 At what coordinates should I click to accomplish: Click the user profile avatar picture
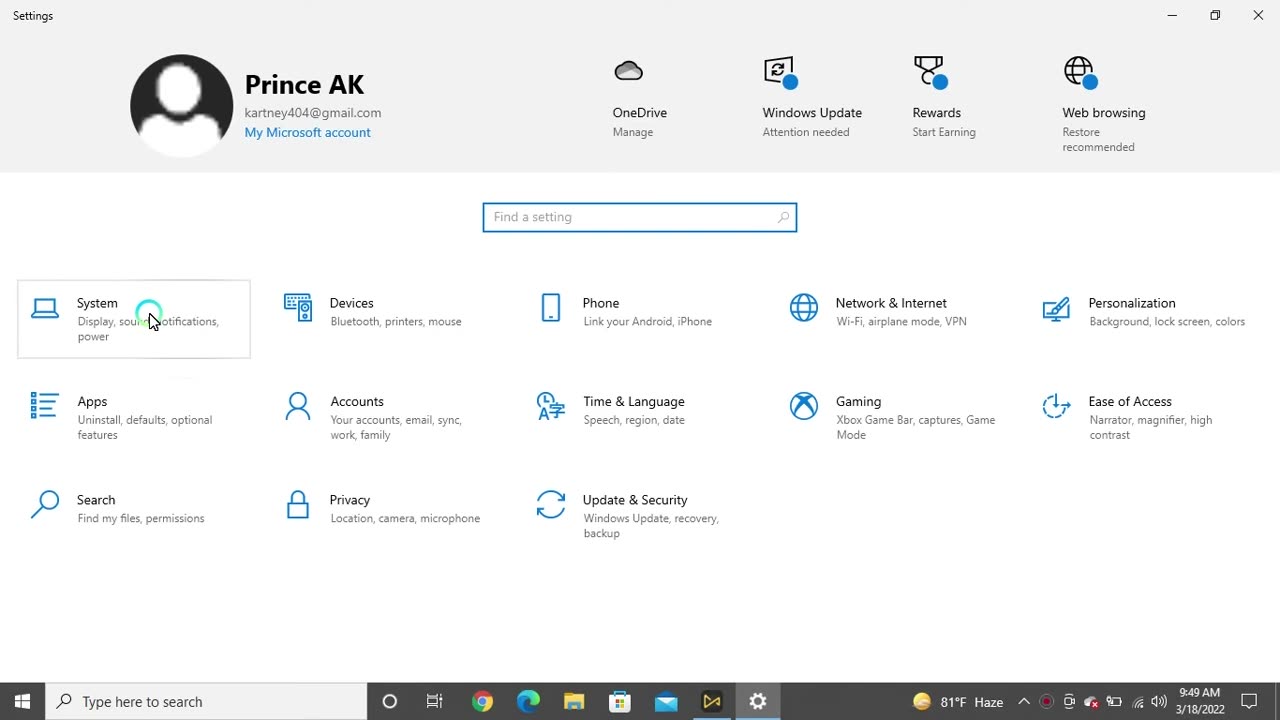181,105
